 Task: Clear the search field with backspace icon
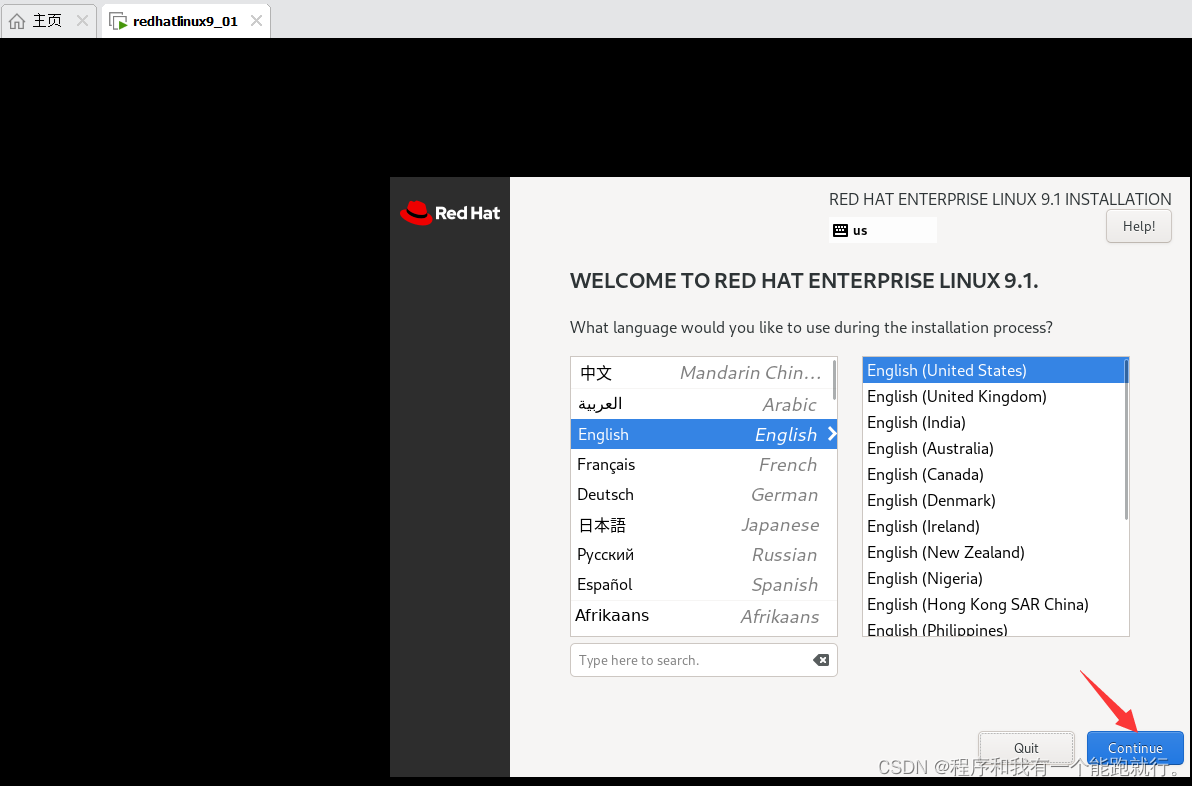(x=821, y=660)
